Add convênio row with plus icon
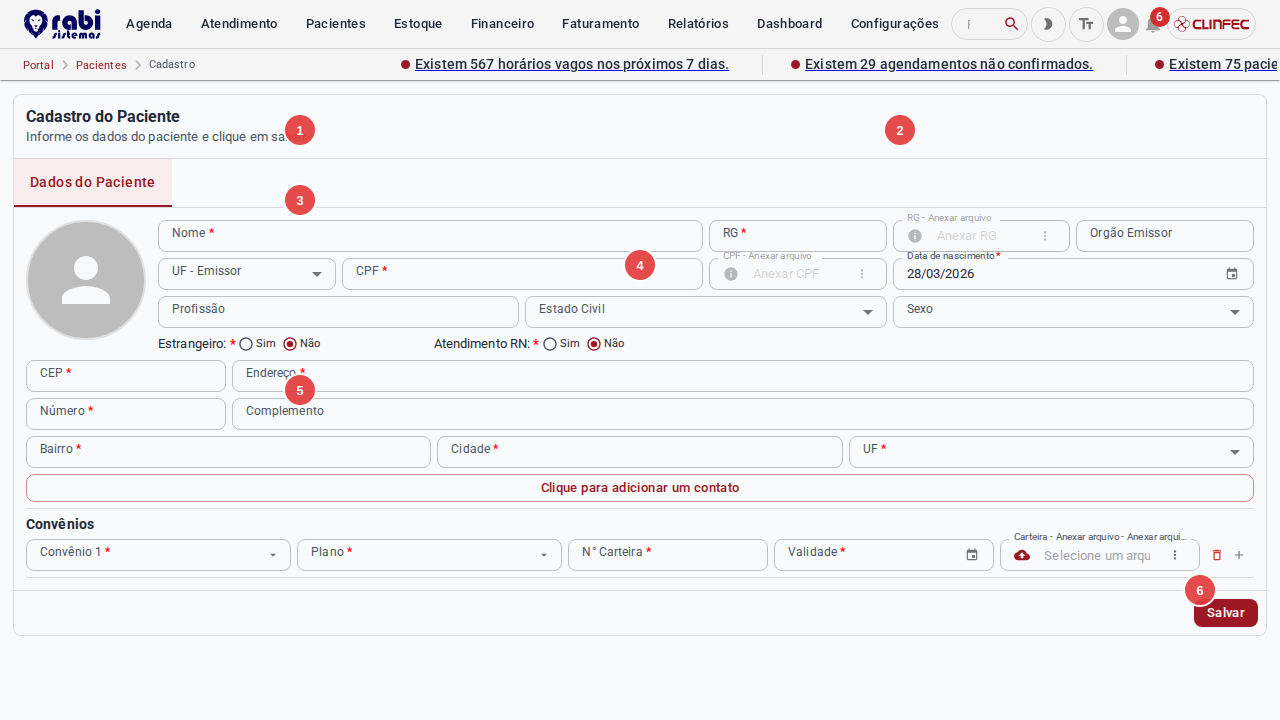 [1239, 555]
